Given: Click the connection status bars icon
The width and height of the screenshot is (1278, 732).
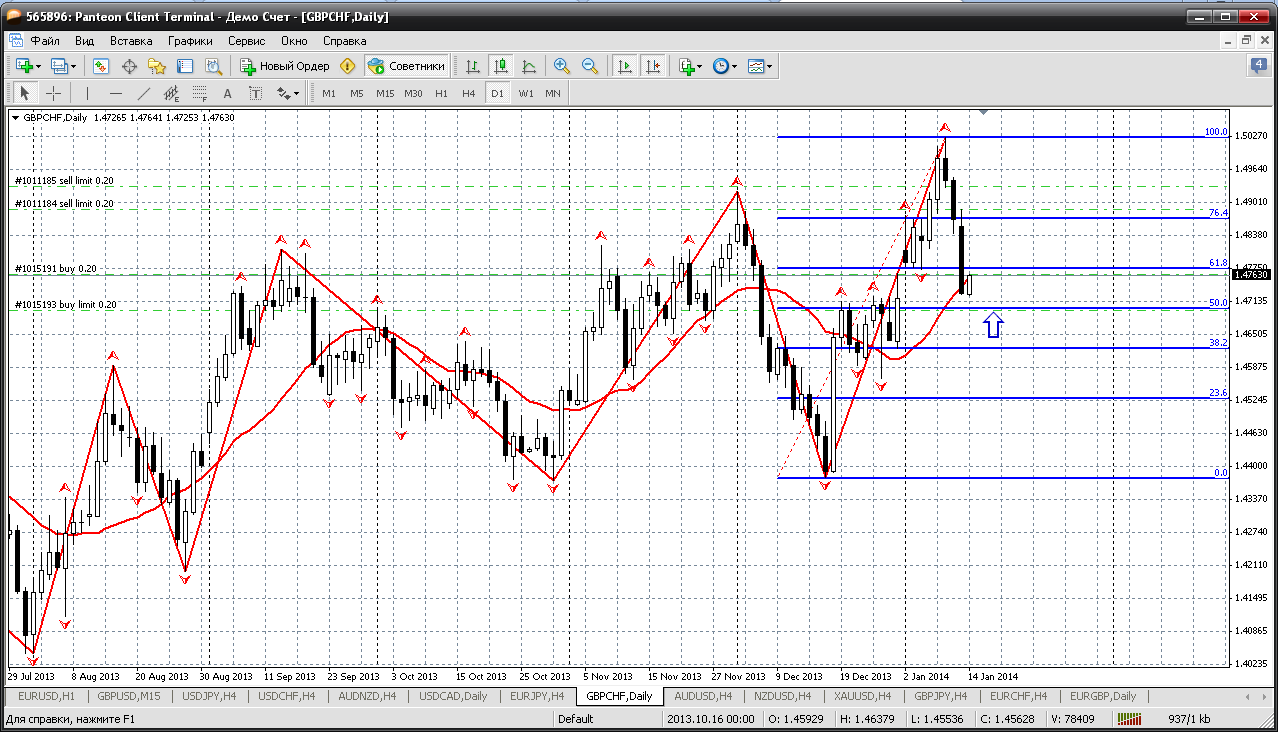Looking at the screenshot, I should [x=1130, y=719].
